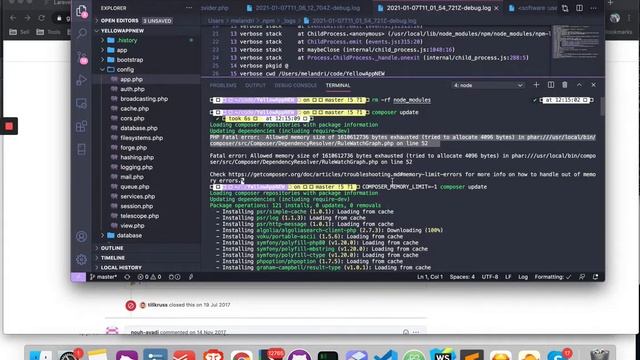This screenshot has height=360, width=640.
Task: Click the terminal scrollbar
Action: tap(602, 106)
